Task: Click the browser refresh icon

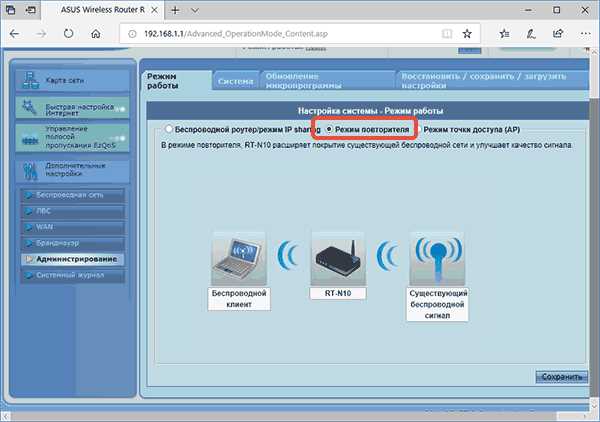Action: pyautogui.click(x=68, y=34)
